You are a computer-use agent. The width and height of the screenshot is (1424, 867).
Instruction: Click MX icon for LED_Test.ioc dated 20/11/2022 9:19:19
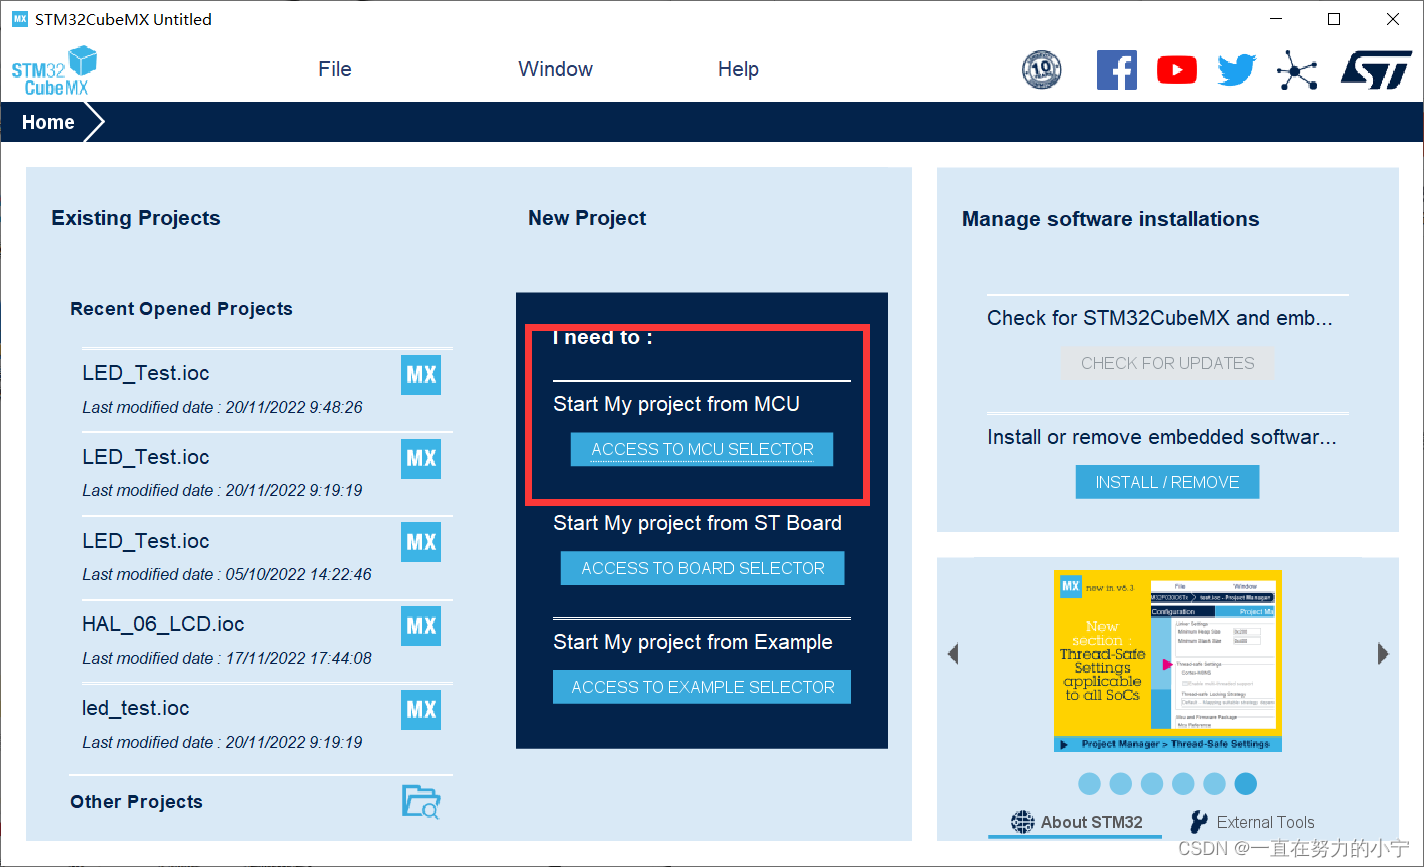click(421, 458)
